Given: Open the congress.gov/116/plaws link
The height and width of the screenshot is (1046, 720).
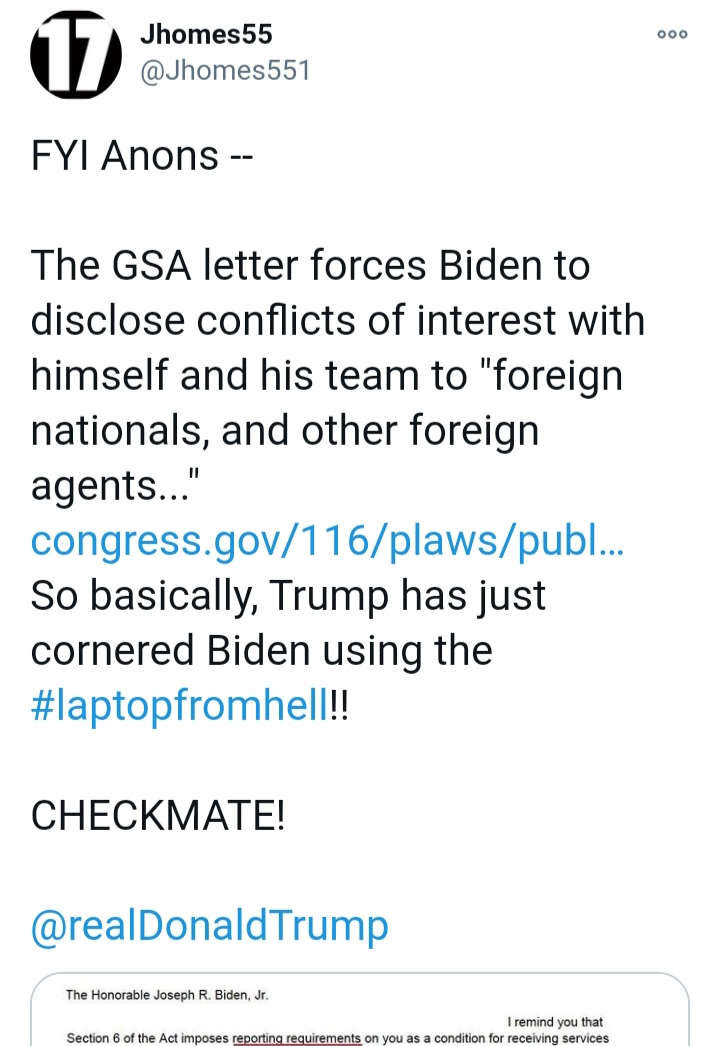Looking at the screenshot, I should [327, 540].
